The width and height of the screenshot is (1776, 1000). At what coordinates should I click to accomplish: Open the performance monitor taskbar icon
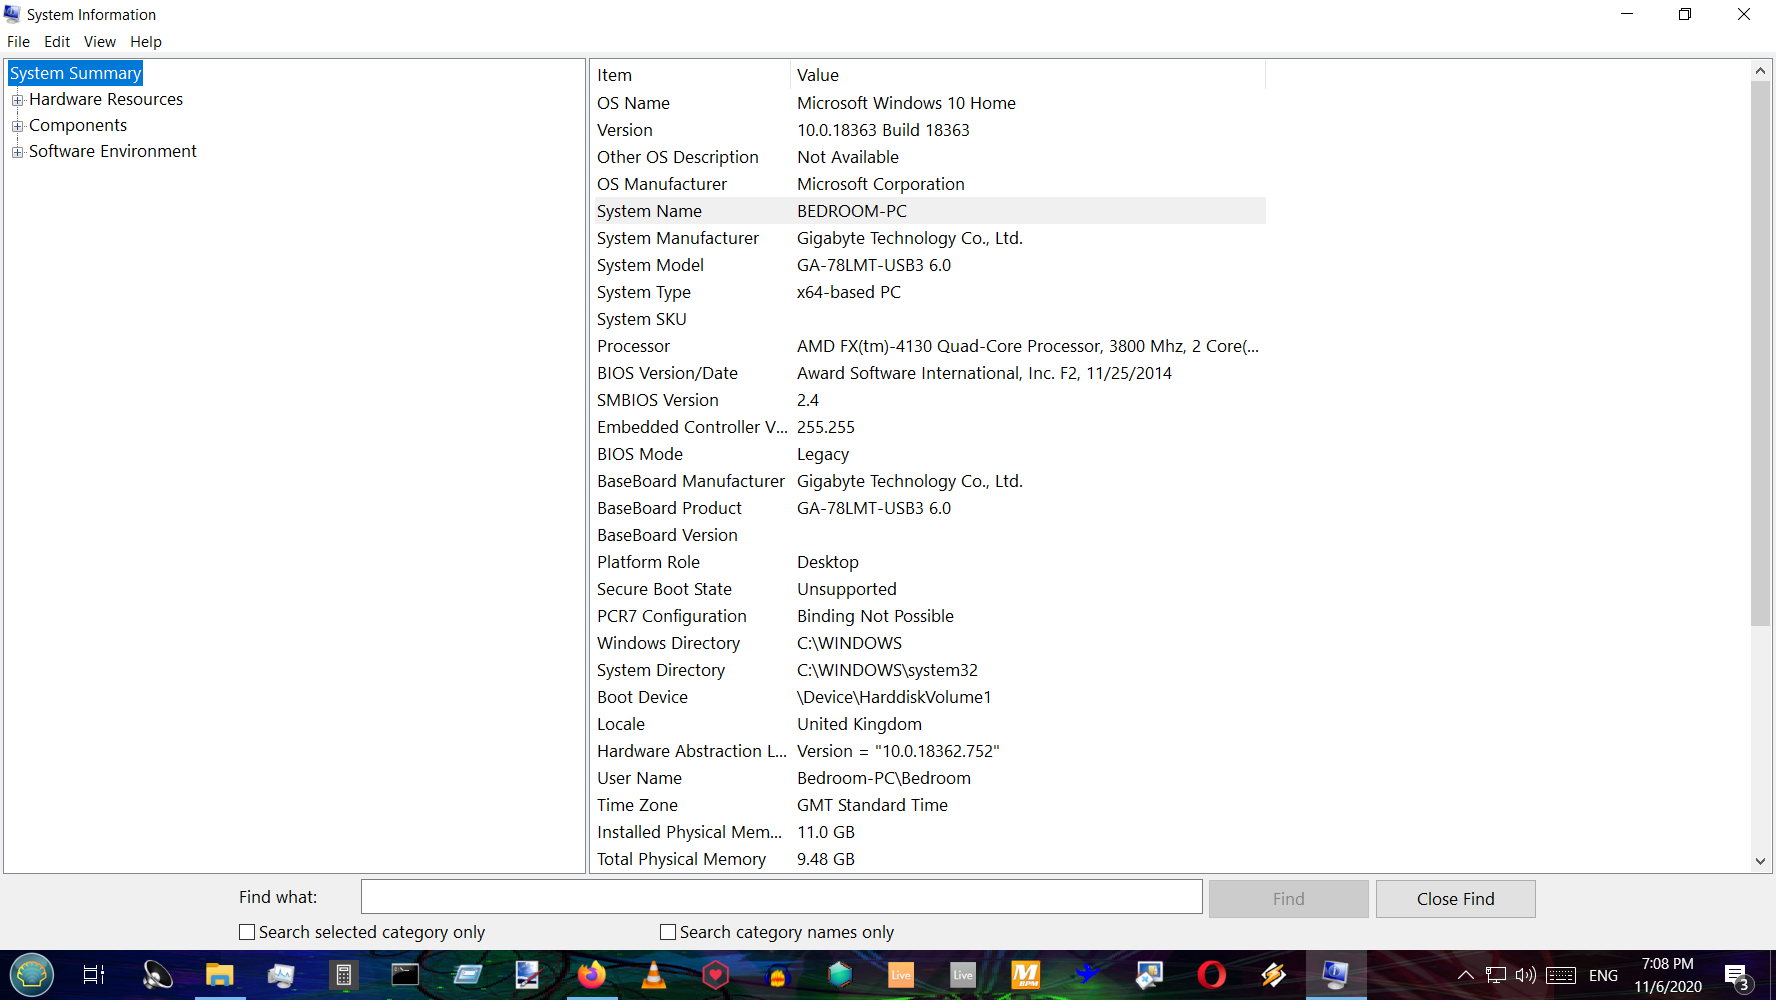(x=281, y=974)
